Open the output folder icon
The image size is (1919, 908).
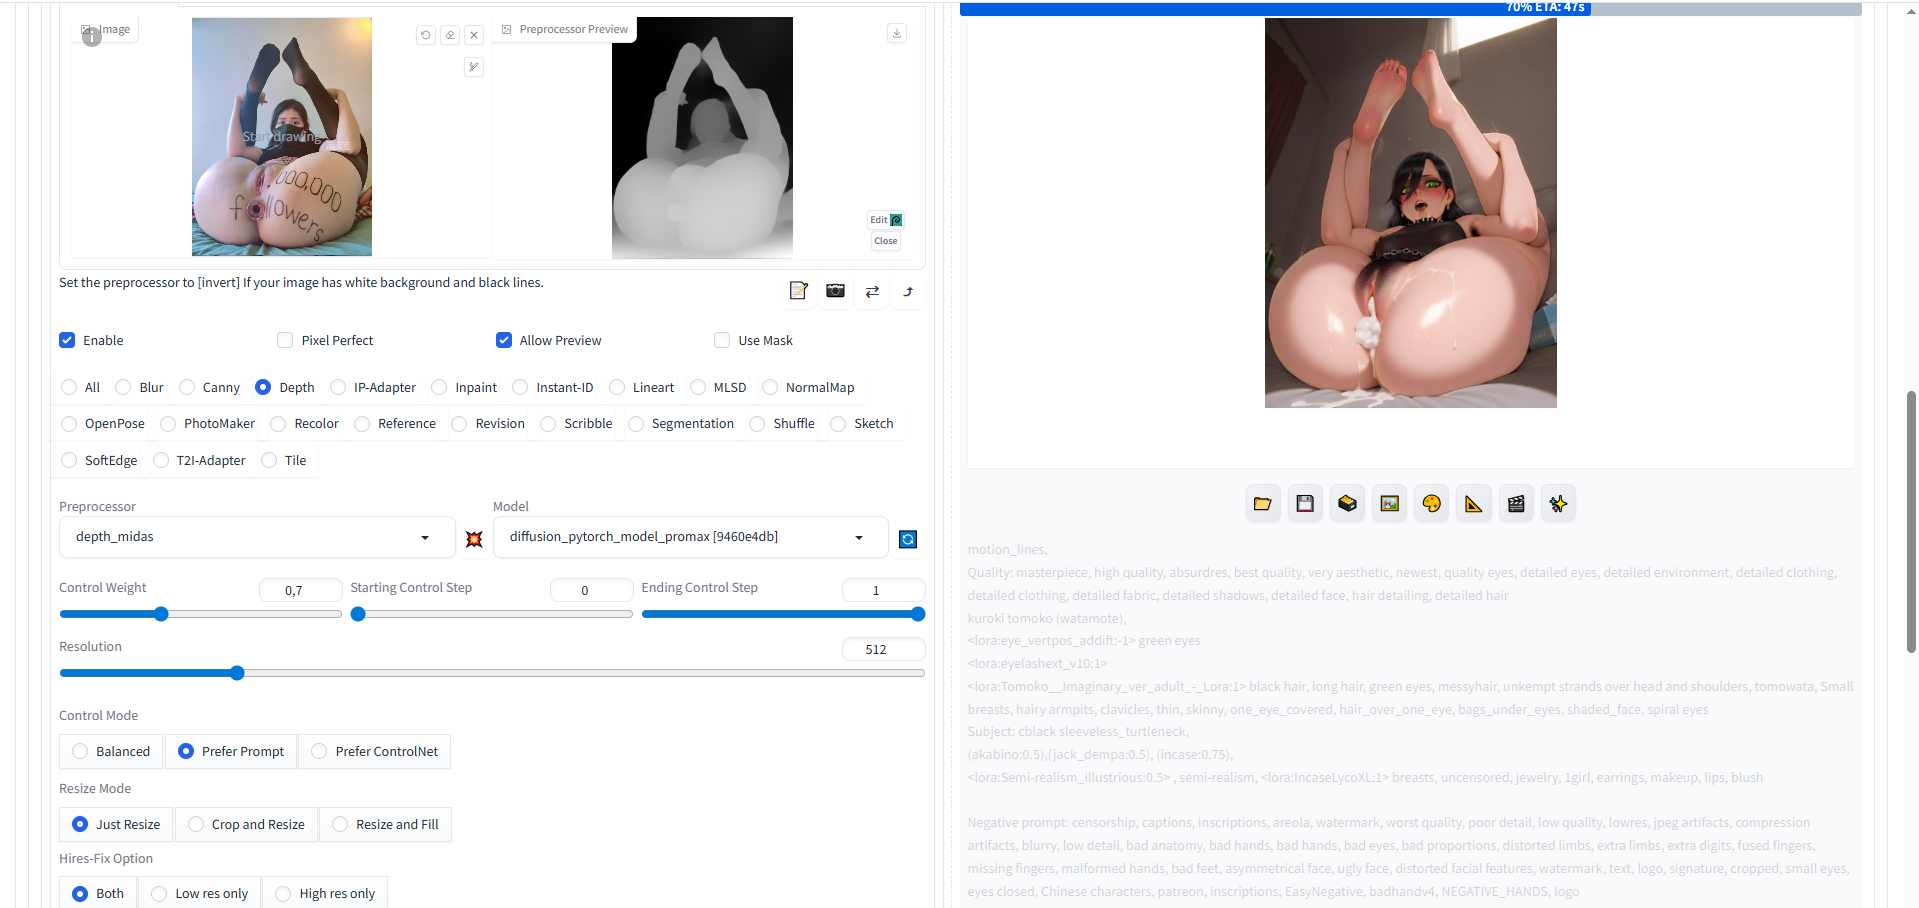[1263, 504]
